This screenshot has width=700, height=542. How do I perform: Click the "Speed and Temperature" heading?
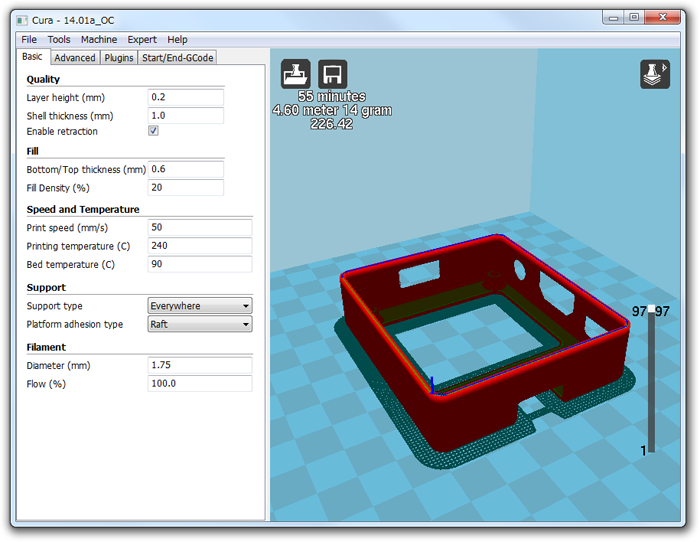pos(83,209)
